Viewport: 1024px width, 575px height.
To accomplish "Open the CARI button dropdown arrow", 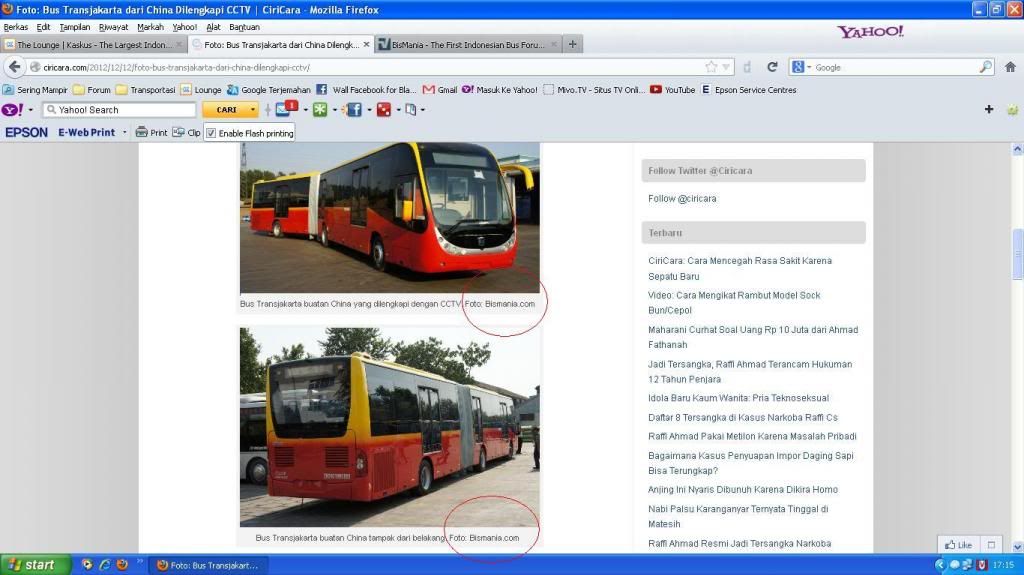I will pos(252,109).
